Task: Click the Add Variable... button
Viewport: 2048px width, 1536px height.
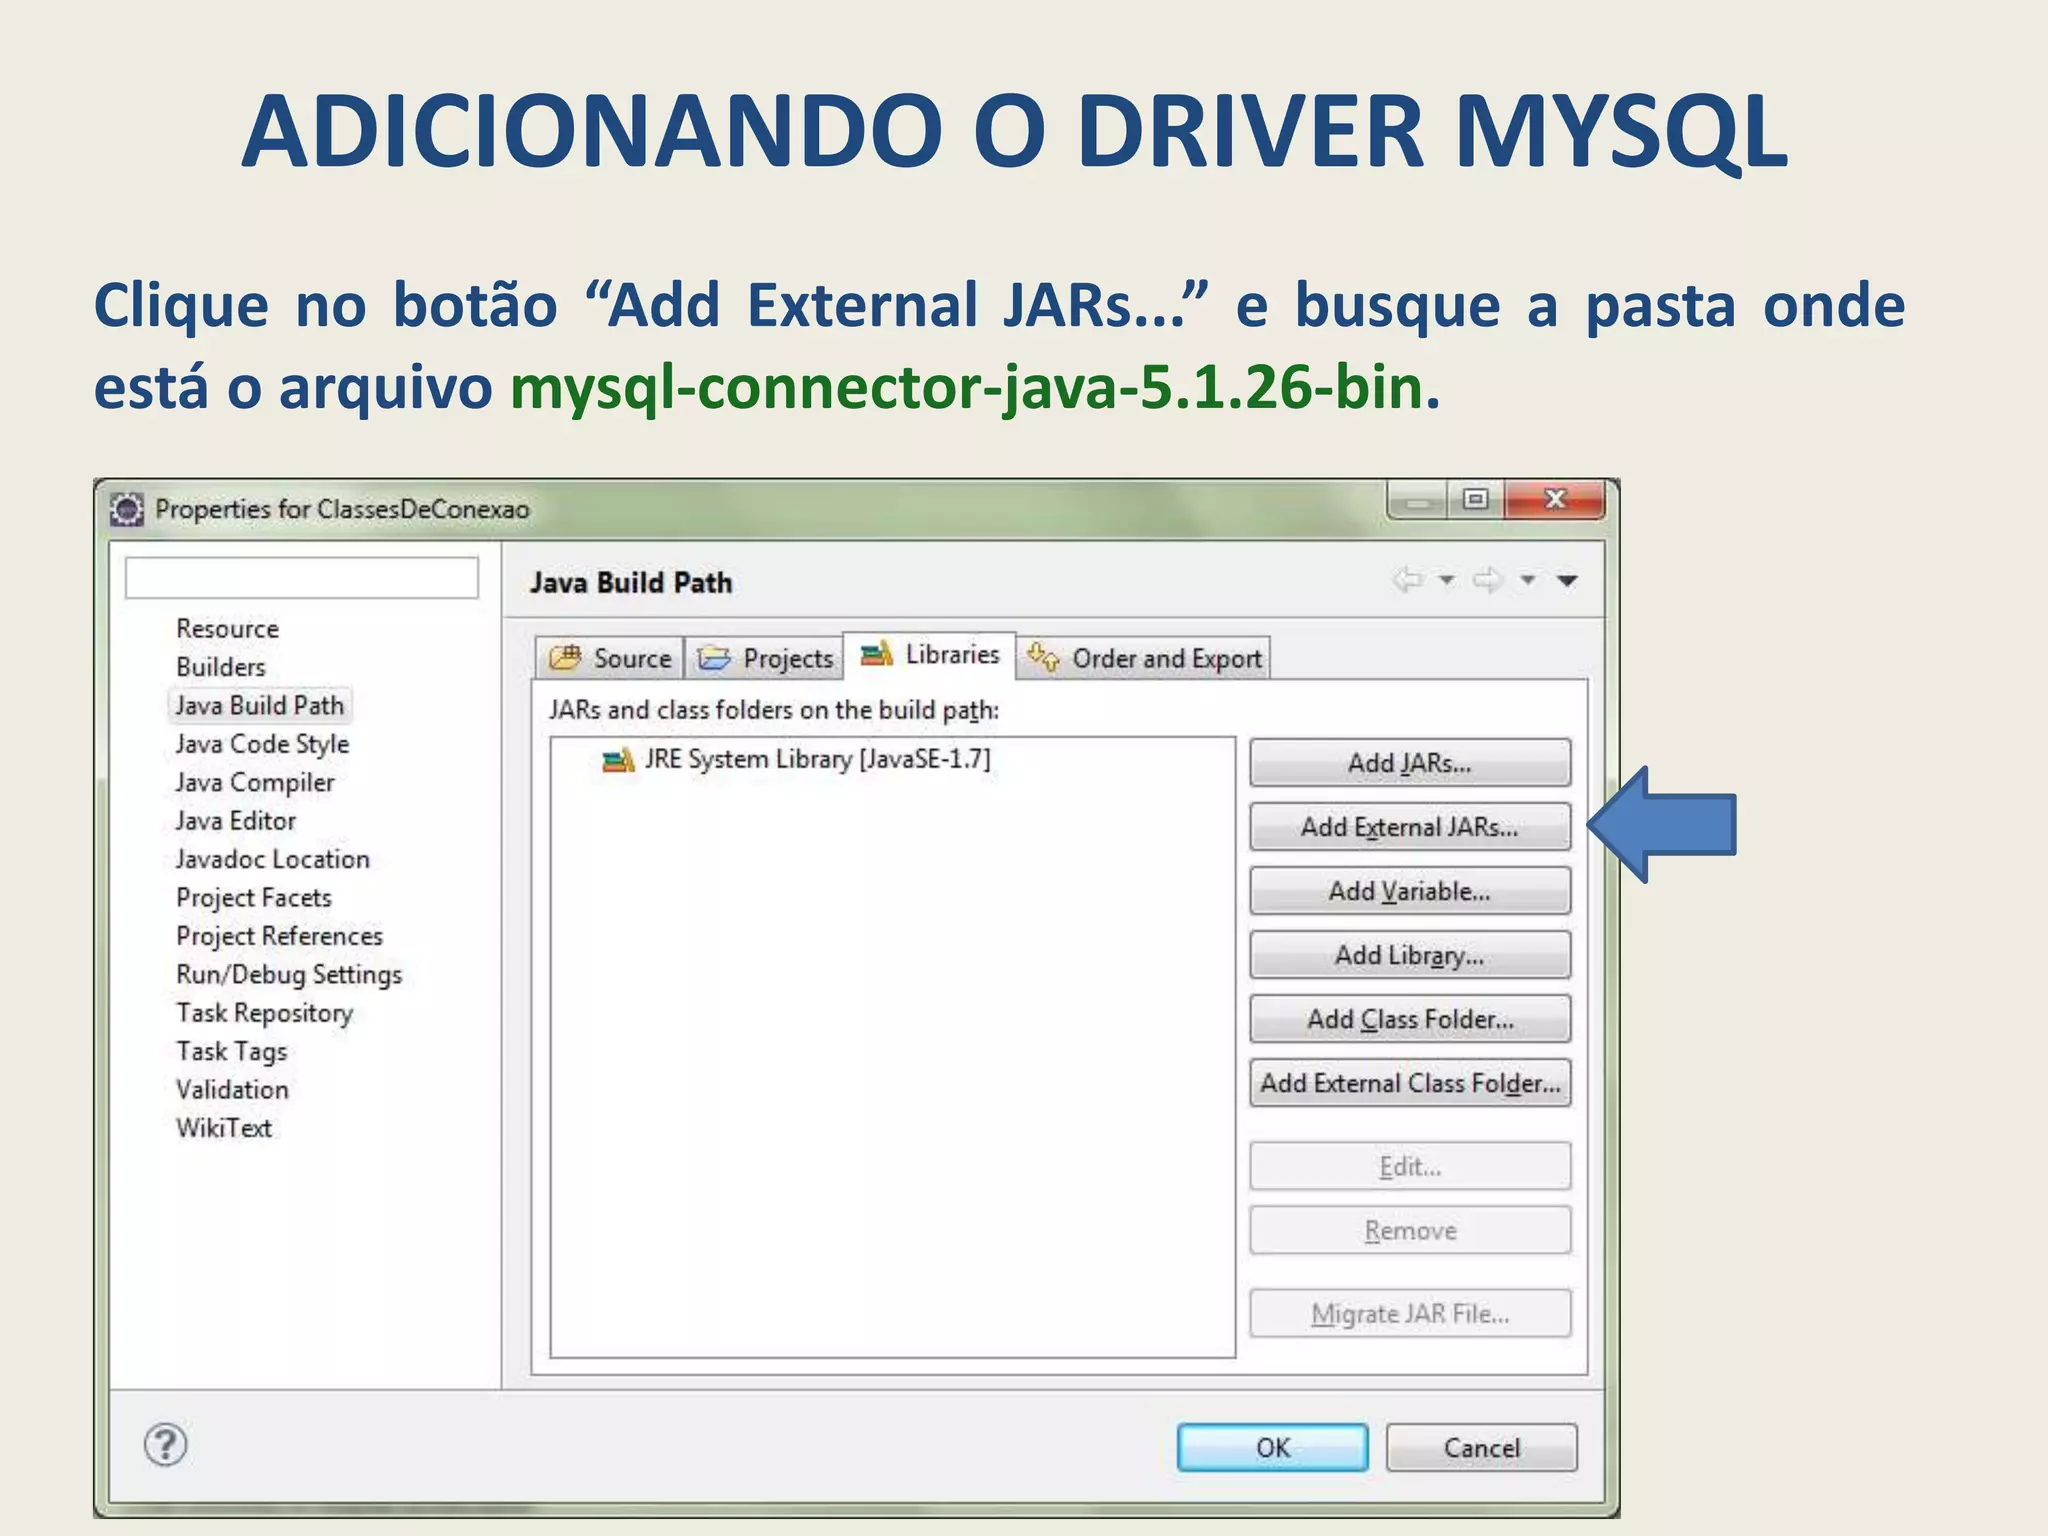Action: 1410,891
